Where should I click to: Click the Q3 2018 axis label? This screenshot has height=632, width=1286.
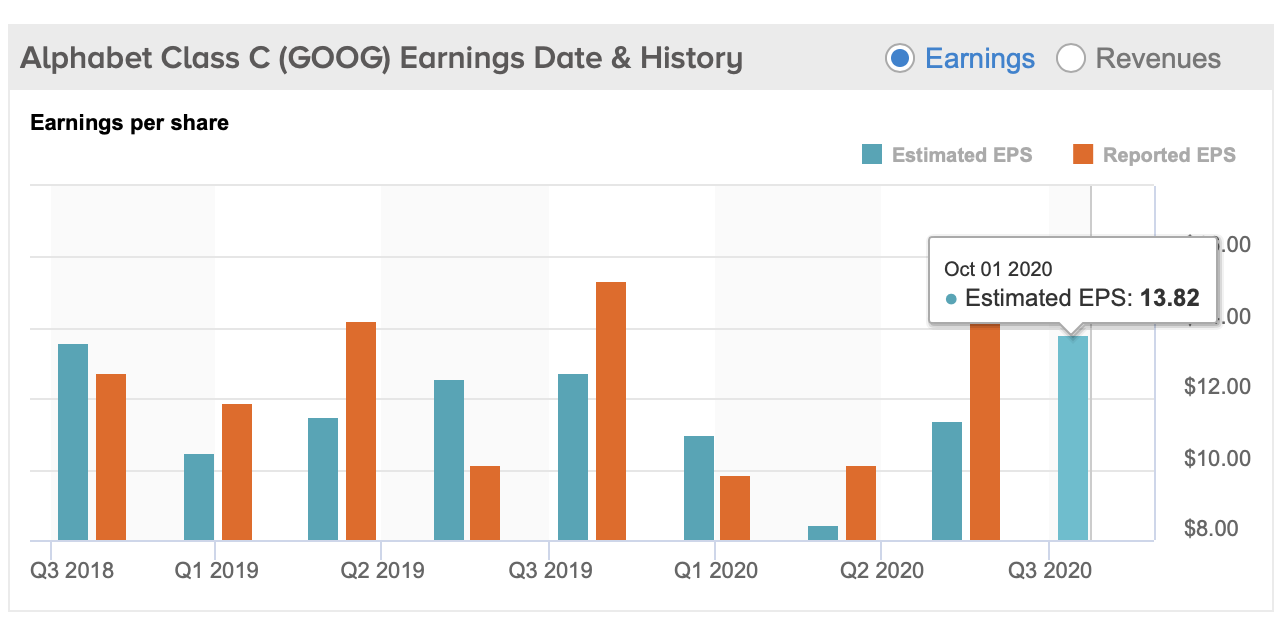click(72, 571)
